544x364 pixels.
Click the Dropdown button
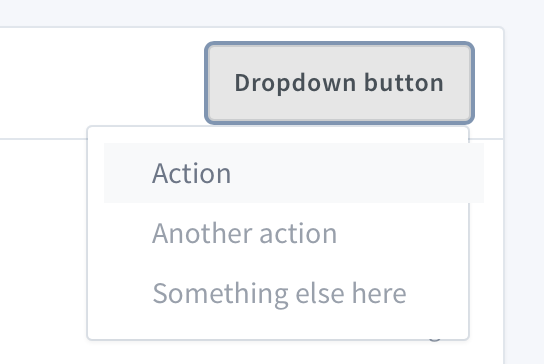339,83
